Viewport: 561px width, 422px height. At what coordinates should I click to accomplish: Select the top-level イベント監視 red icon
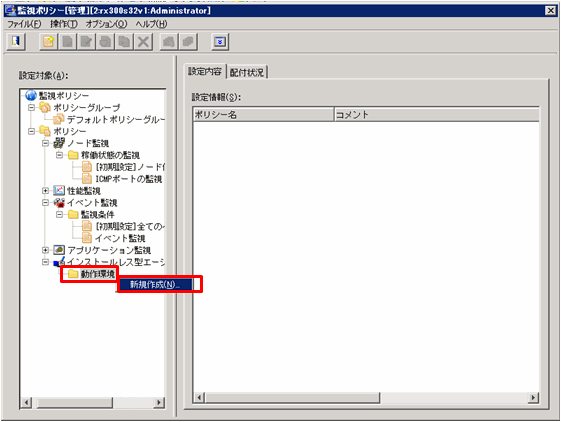click(x=59, y=202)
